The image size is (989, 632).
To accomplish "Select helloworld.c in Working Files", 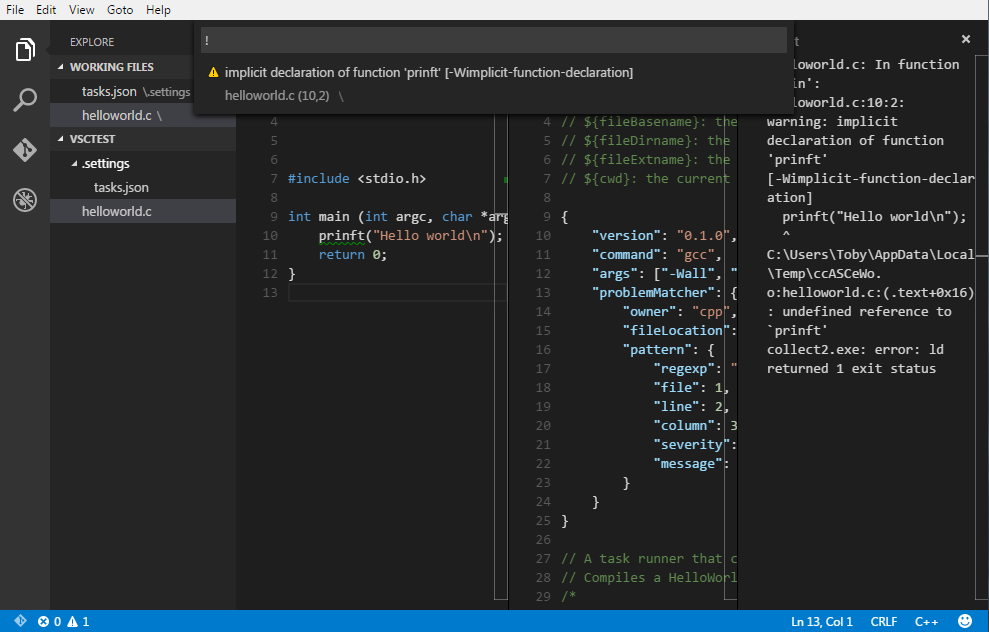I will (x=143, y=115).
